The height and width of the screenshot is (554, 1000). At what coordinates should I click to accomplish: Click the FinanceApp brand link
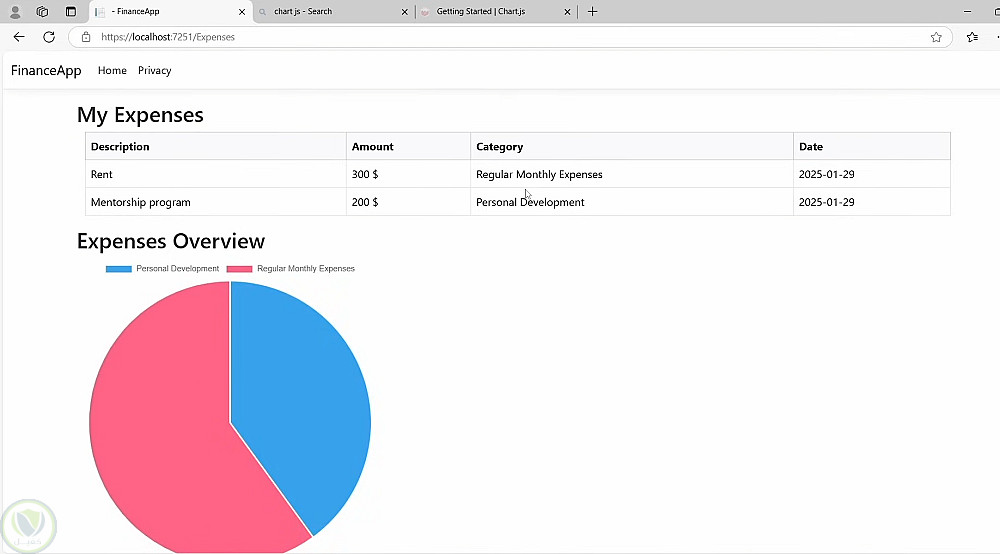click(46, 71)
